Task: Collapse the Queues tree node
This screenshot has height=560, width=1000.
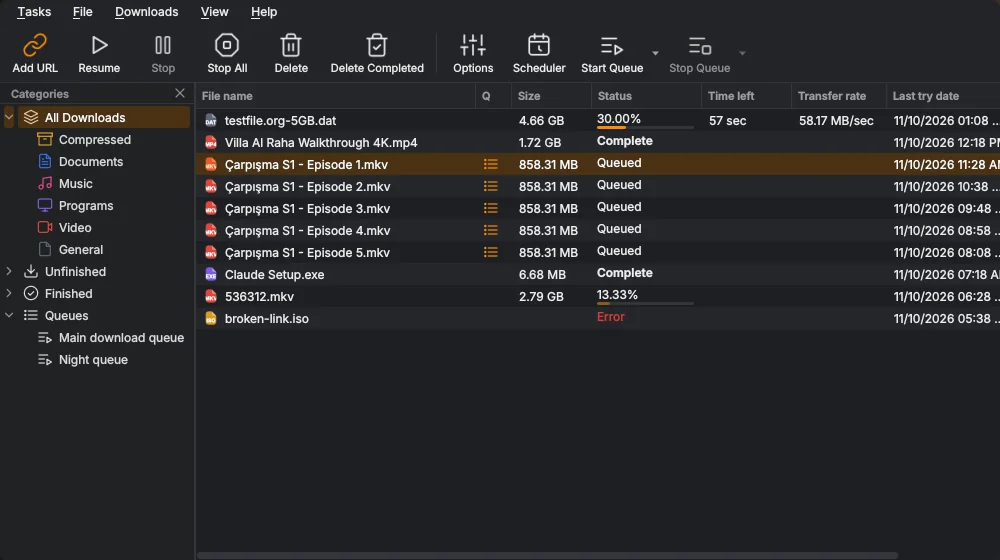Action: [x=9, y=315]
